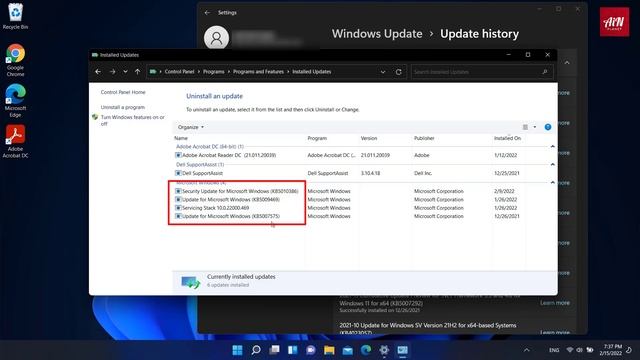Sort by Program column header
640x360 pixels.
[x=317, y=138]
